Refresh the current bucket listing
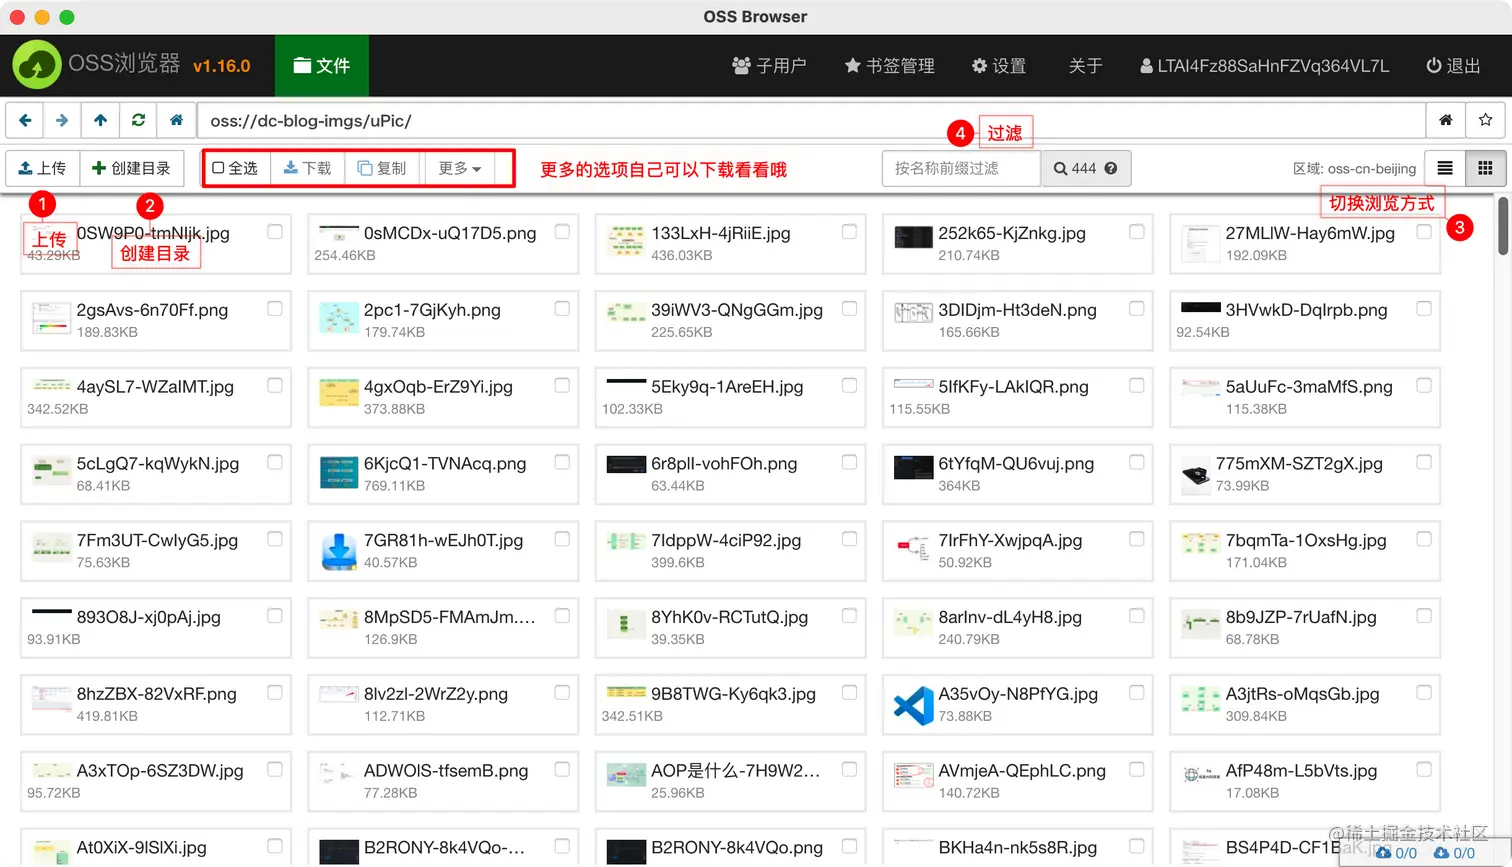The image size is (1512, 867). tap(138, 120)
